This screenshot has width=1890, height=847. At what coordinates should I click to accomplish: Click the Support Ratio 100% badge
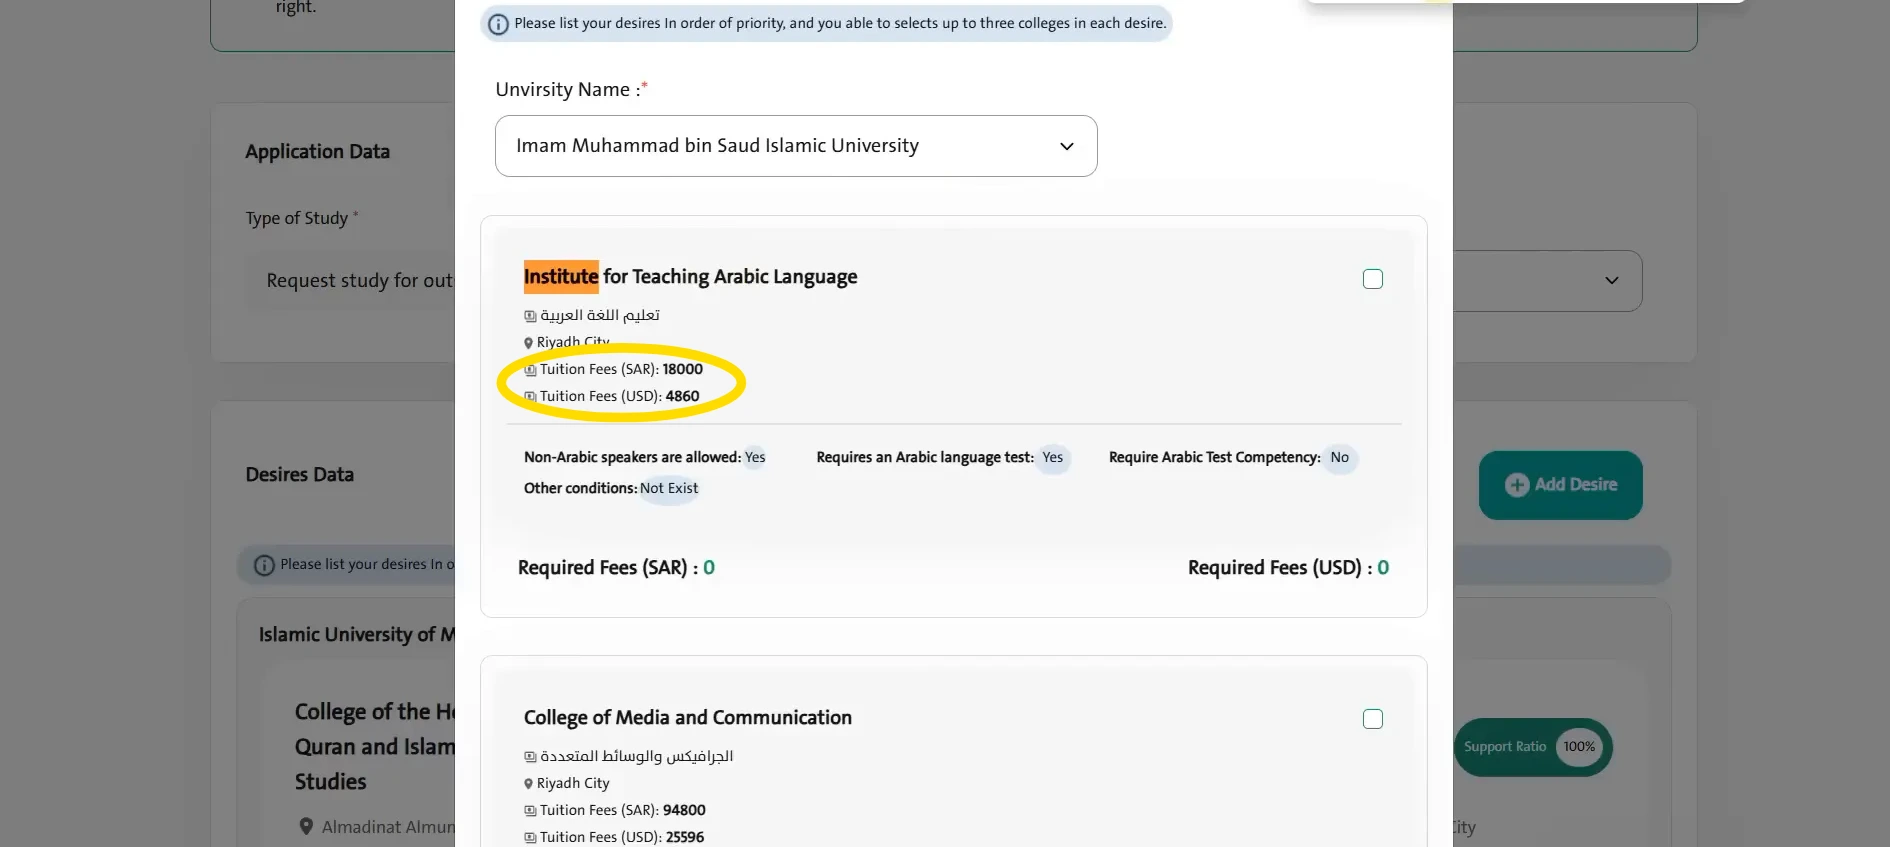[1532, 747]
